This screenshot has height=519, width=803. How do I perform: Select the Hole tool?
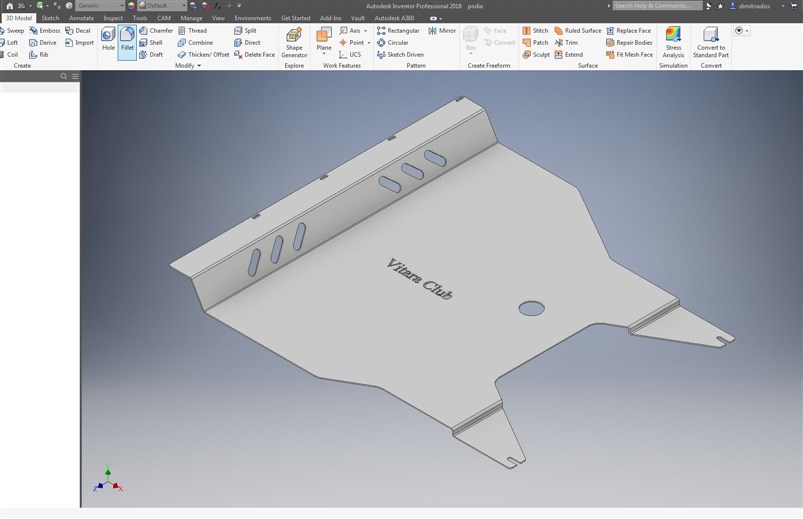click(x=108, y=39)
